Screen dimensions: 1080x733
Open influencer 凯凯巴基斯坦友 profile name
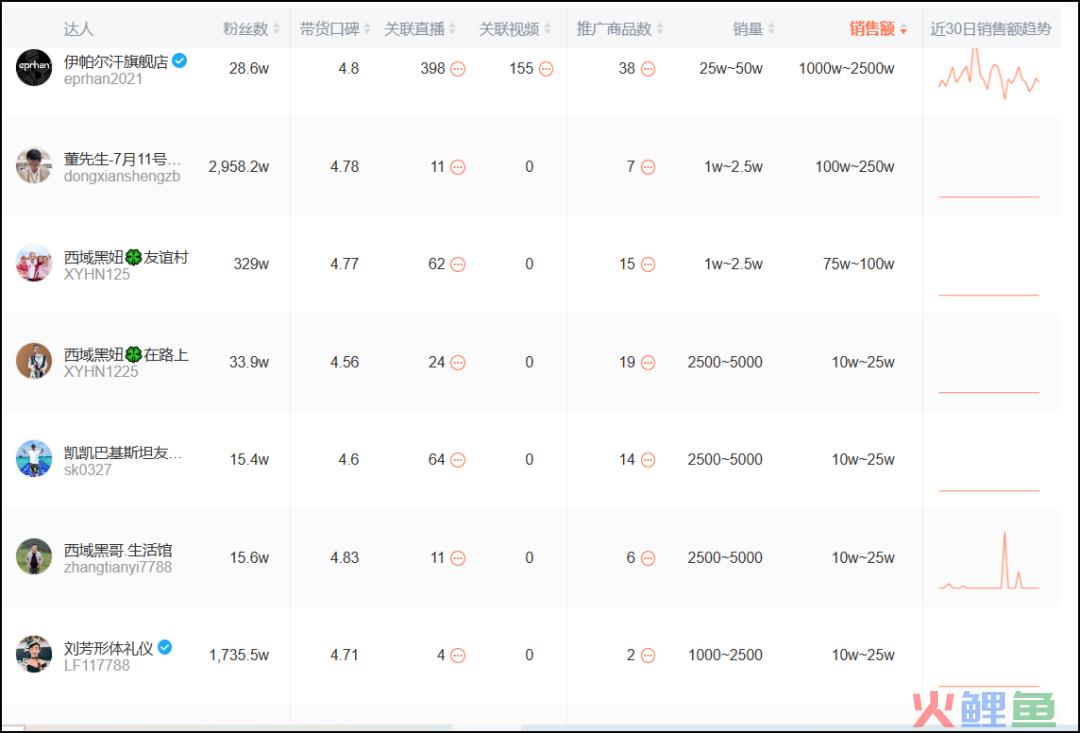(123, 453)
